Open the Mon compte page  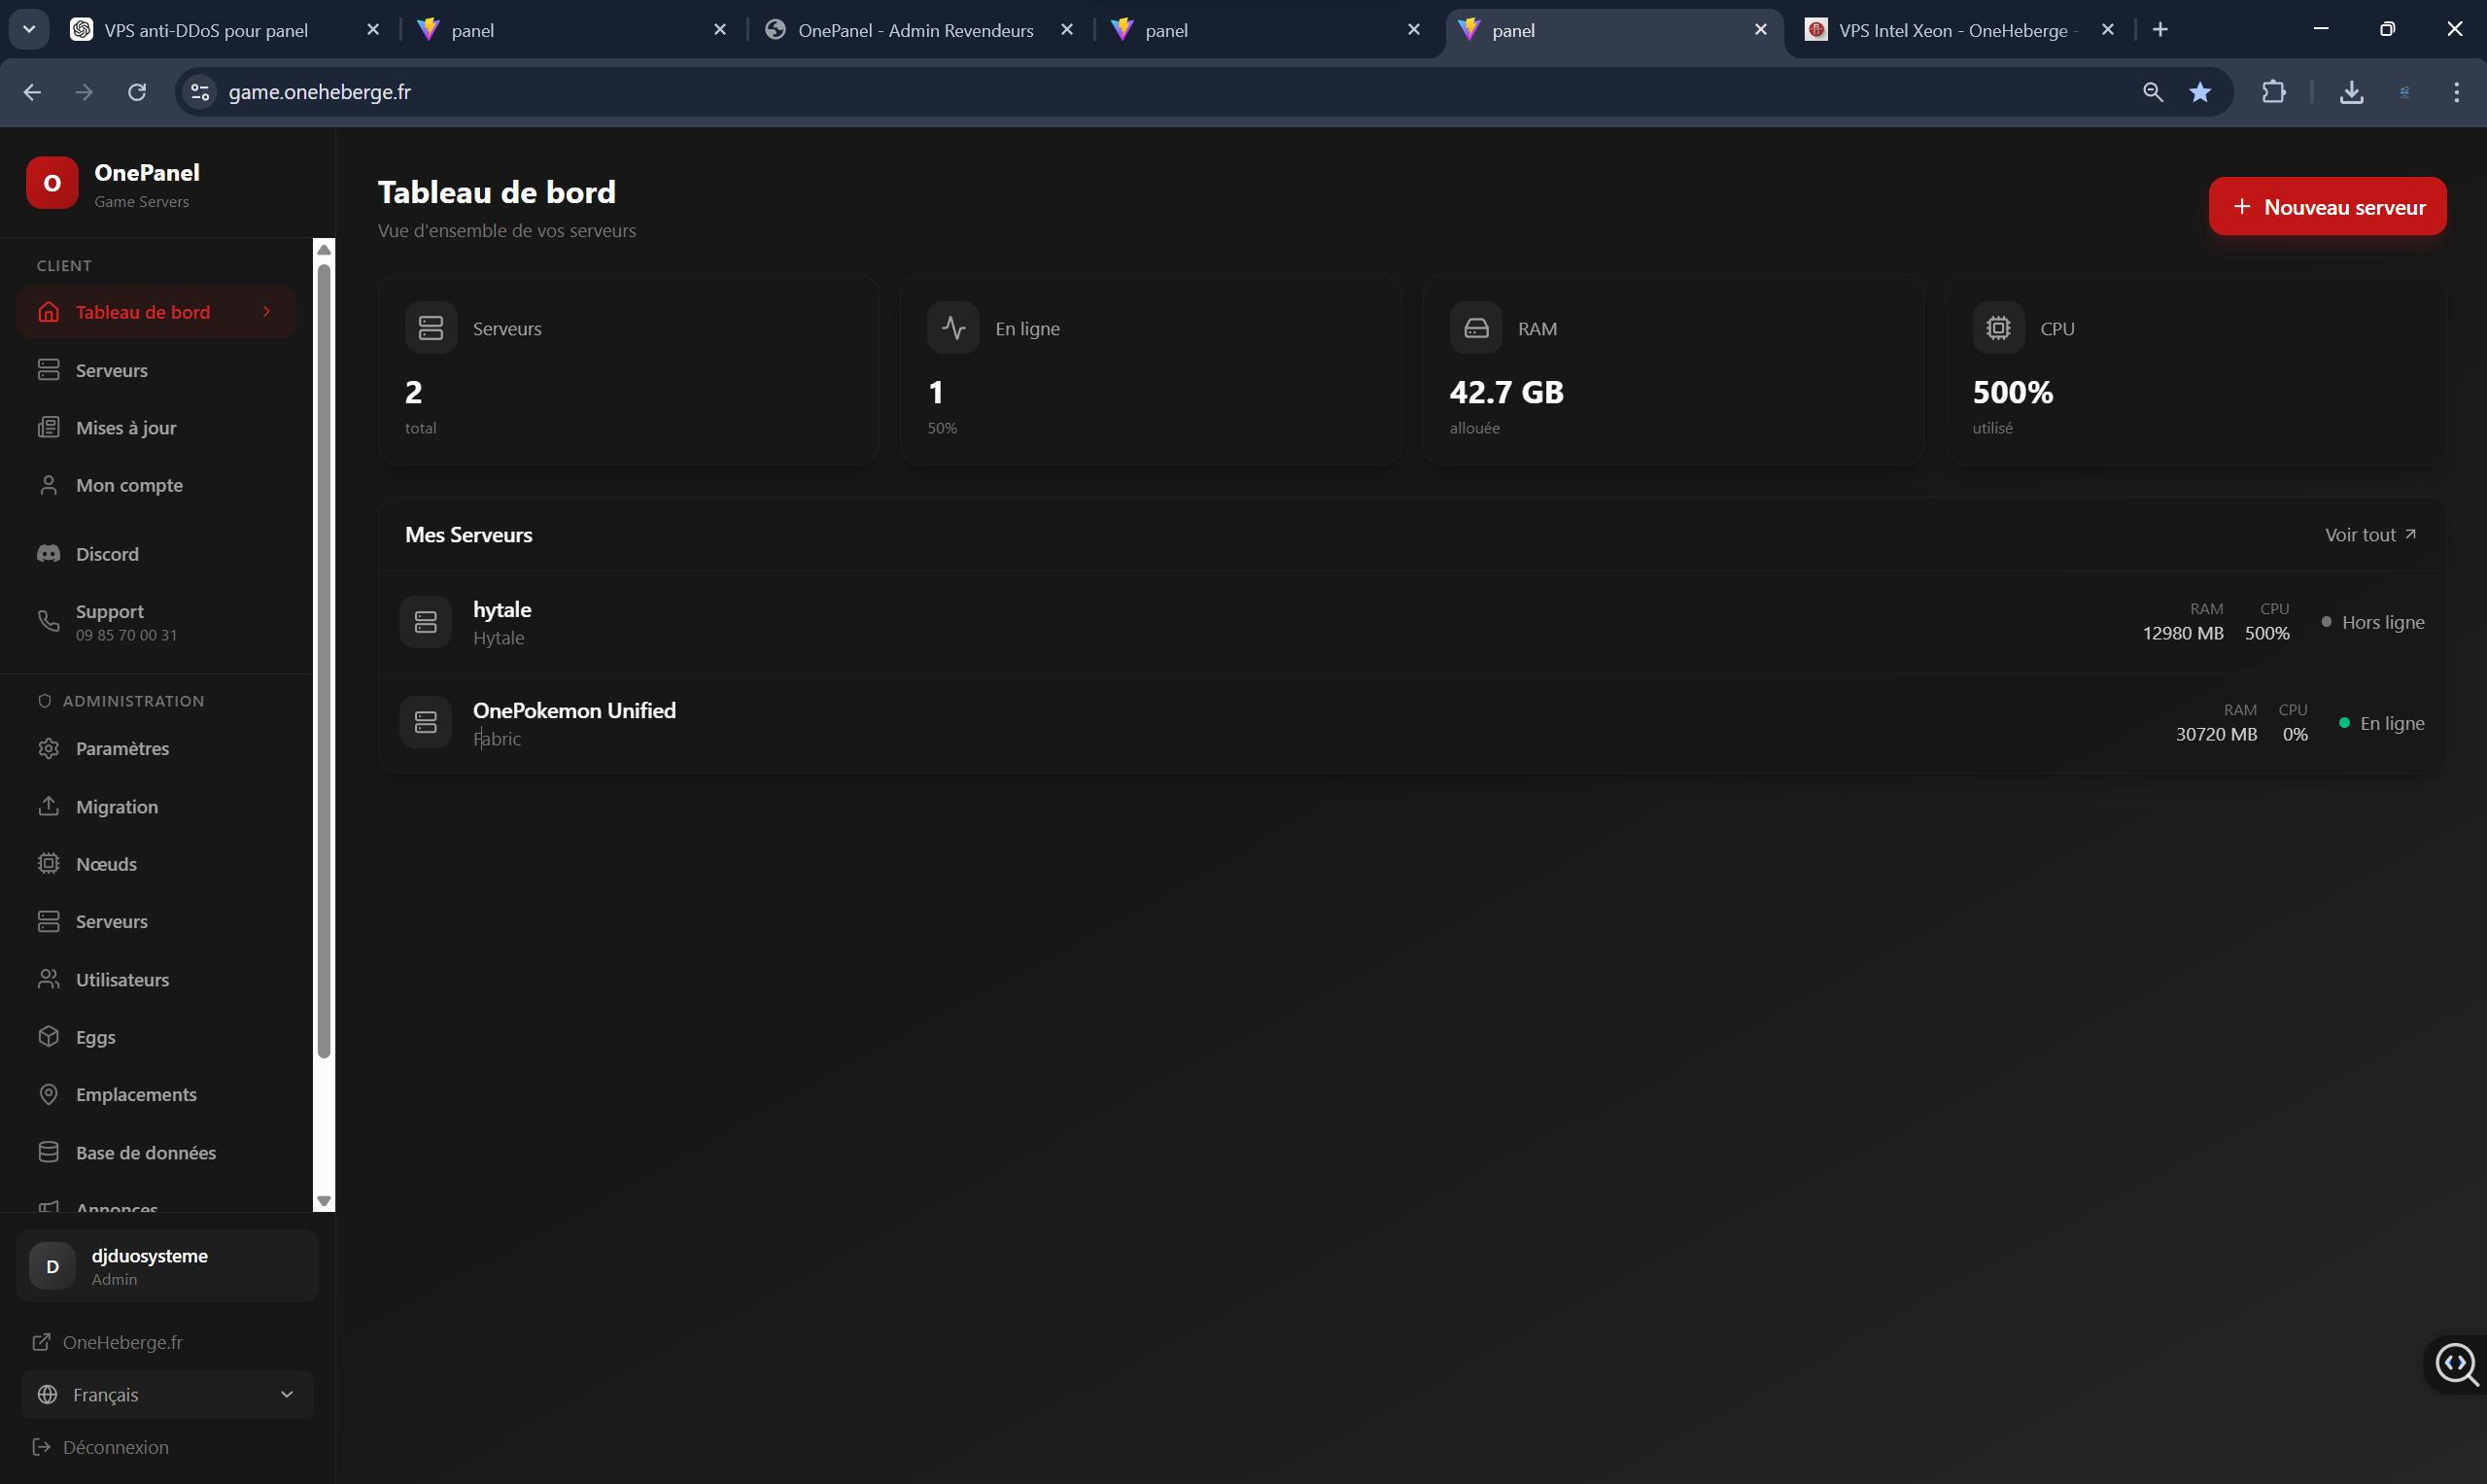coord(128,485)
